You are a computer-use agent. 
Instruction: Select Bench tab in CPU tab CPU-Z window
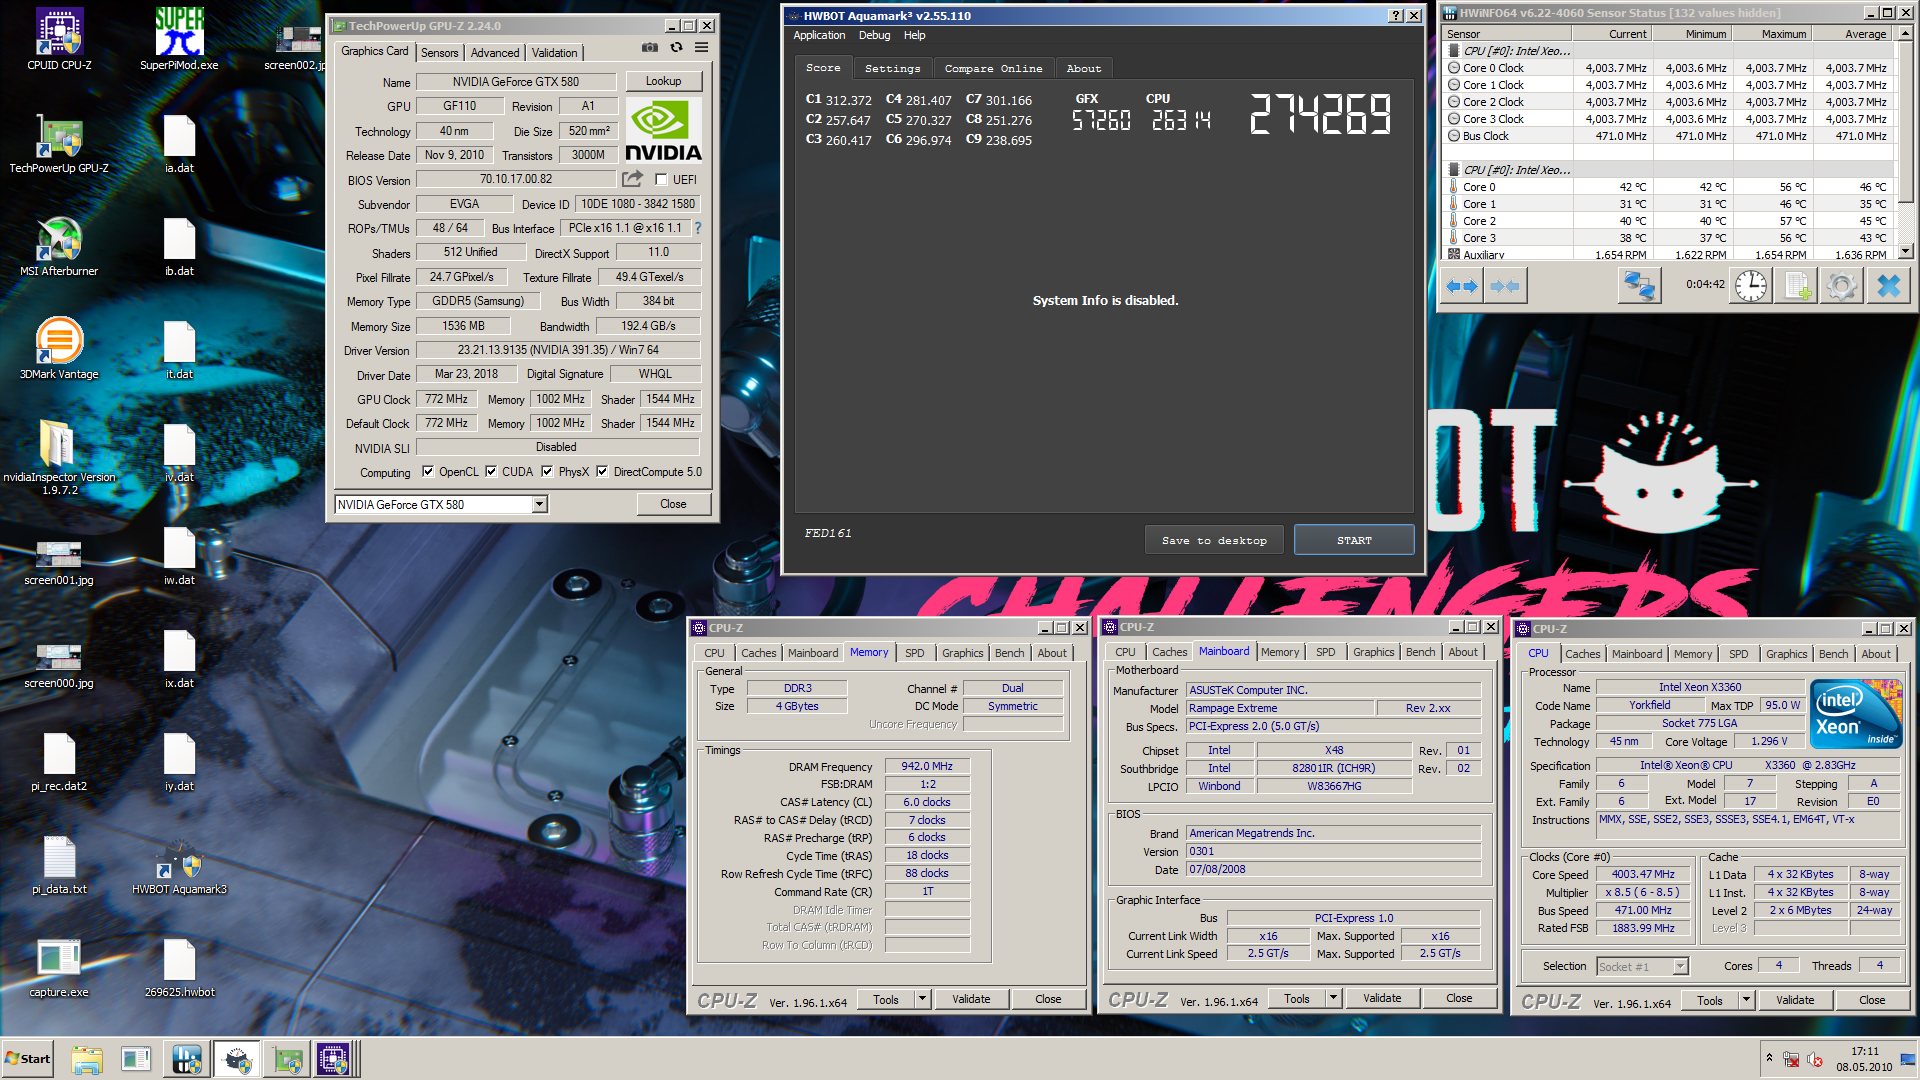click(1833, 654)
